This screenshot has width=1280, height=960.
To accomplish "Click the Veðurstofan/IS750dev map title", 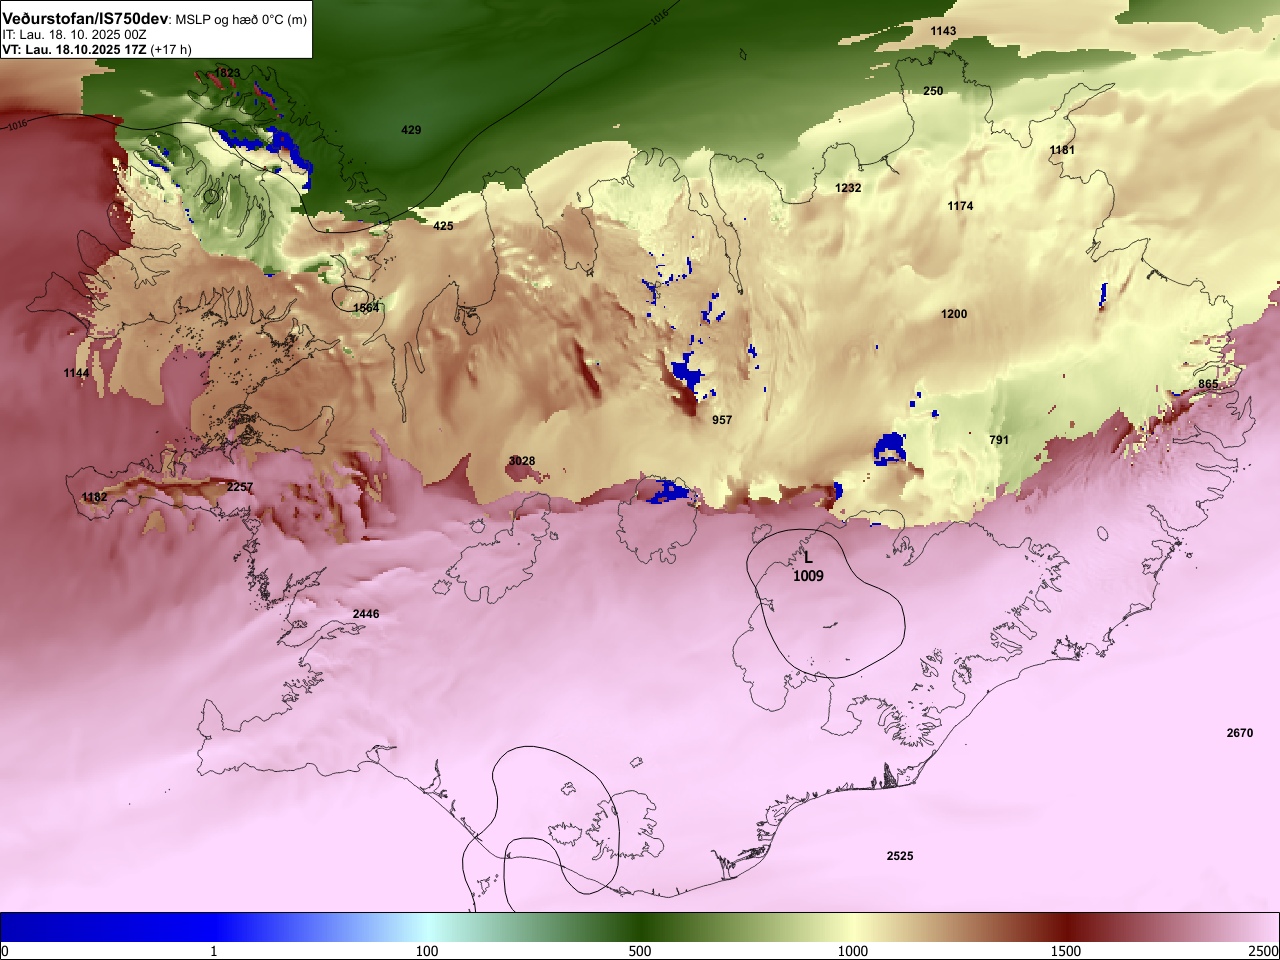I will click(85, 19).
